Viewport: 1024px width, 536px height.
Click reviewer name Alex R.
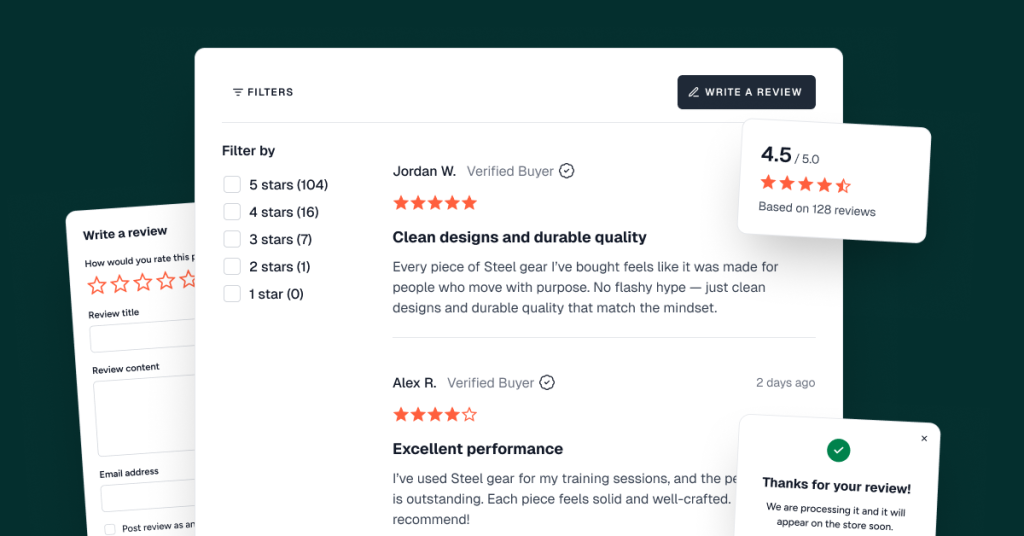coord(414,383)
